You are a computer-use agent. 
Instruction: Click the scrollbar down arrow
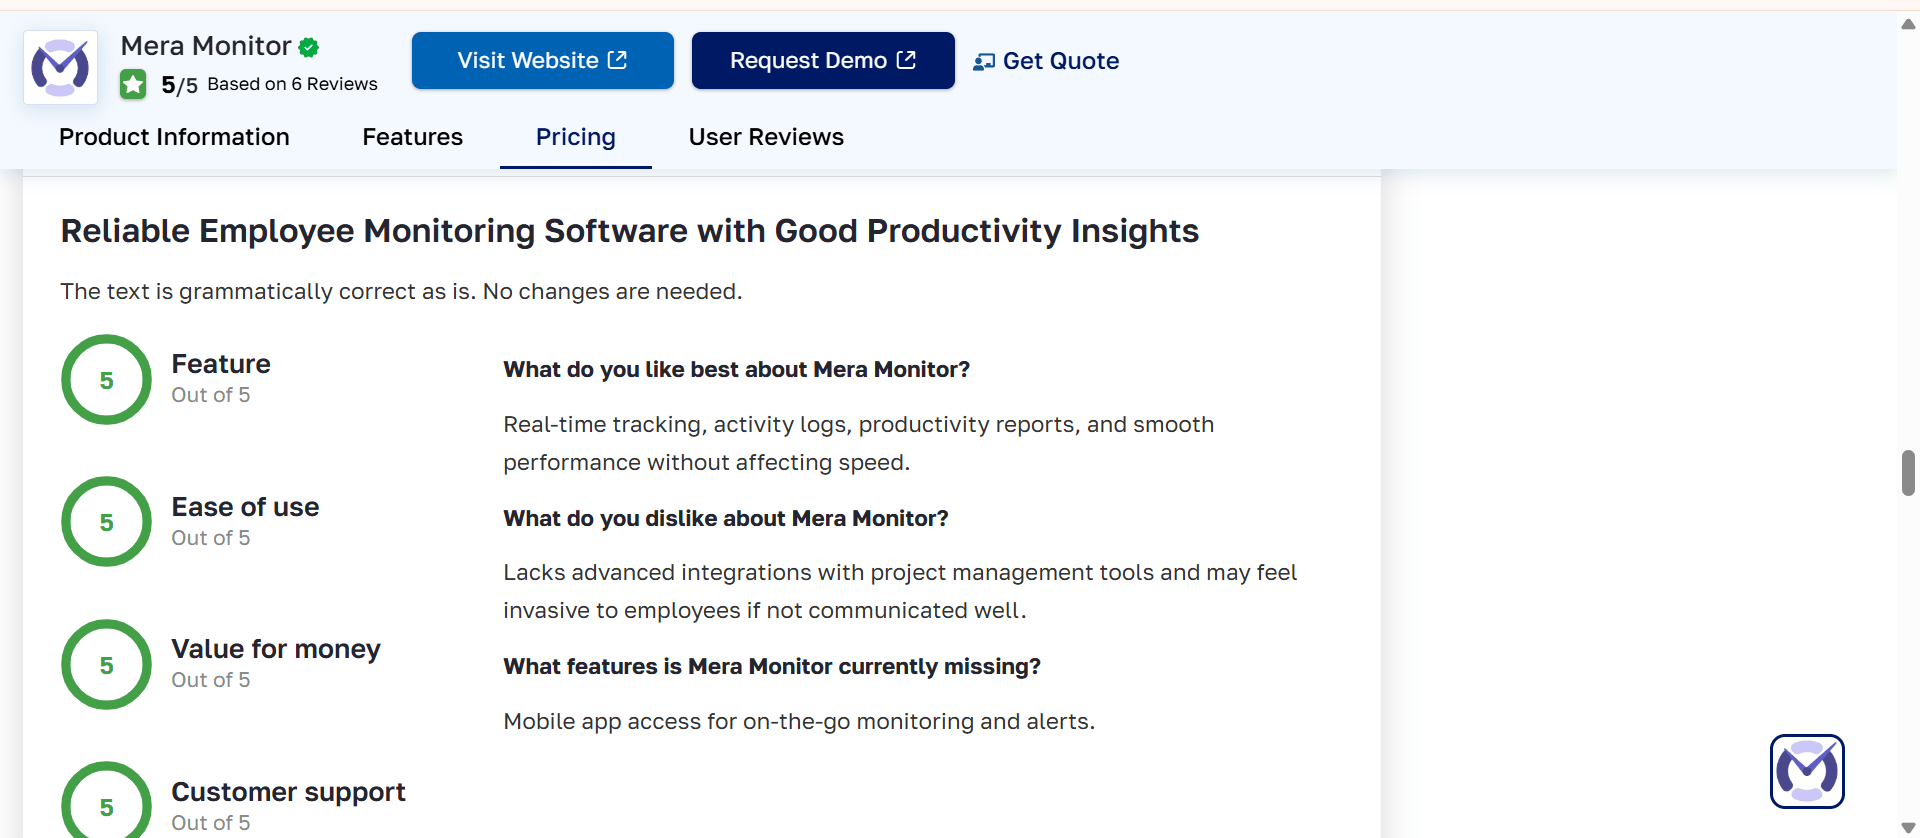pos(1908,827)
